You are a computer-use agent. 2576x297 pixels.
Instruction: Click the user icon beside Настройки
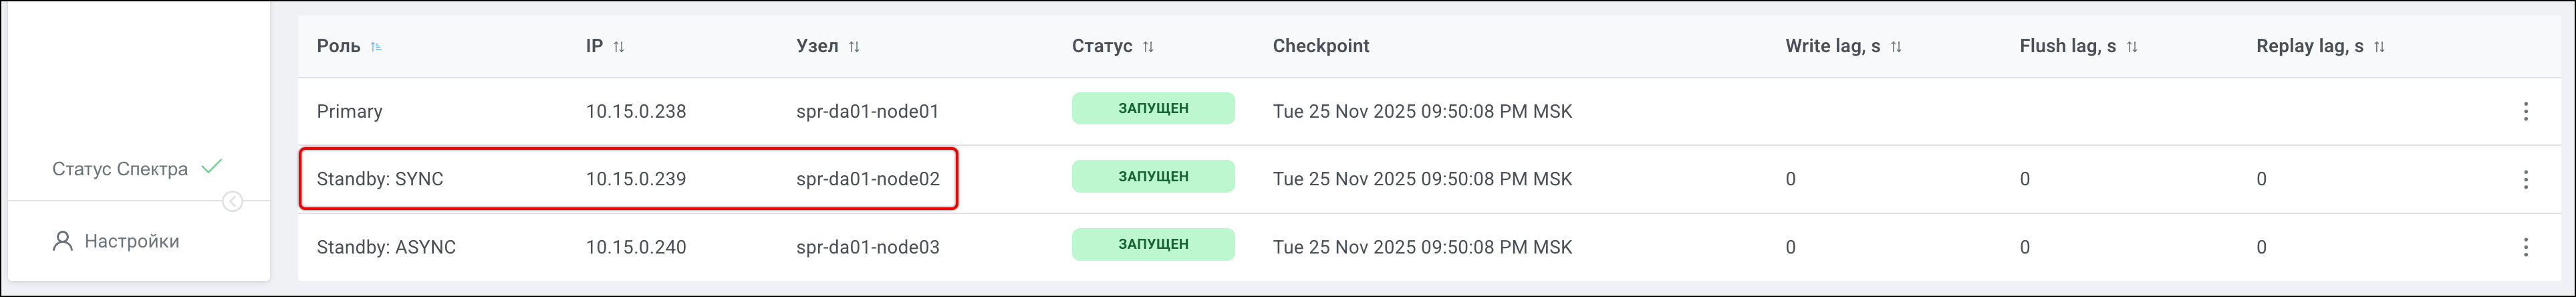pyautogui.click(x=62, y=241)
